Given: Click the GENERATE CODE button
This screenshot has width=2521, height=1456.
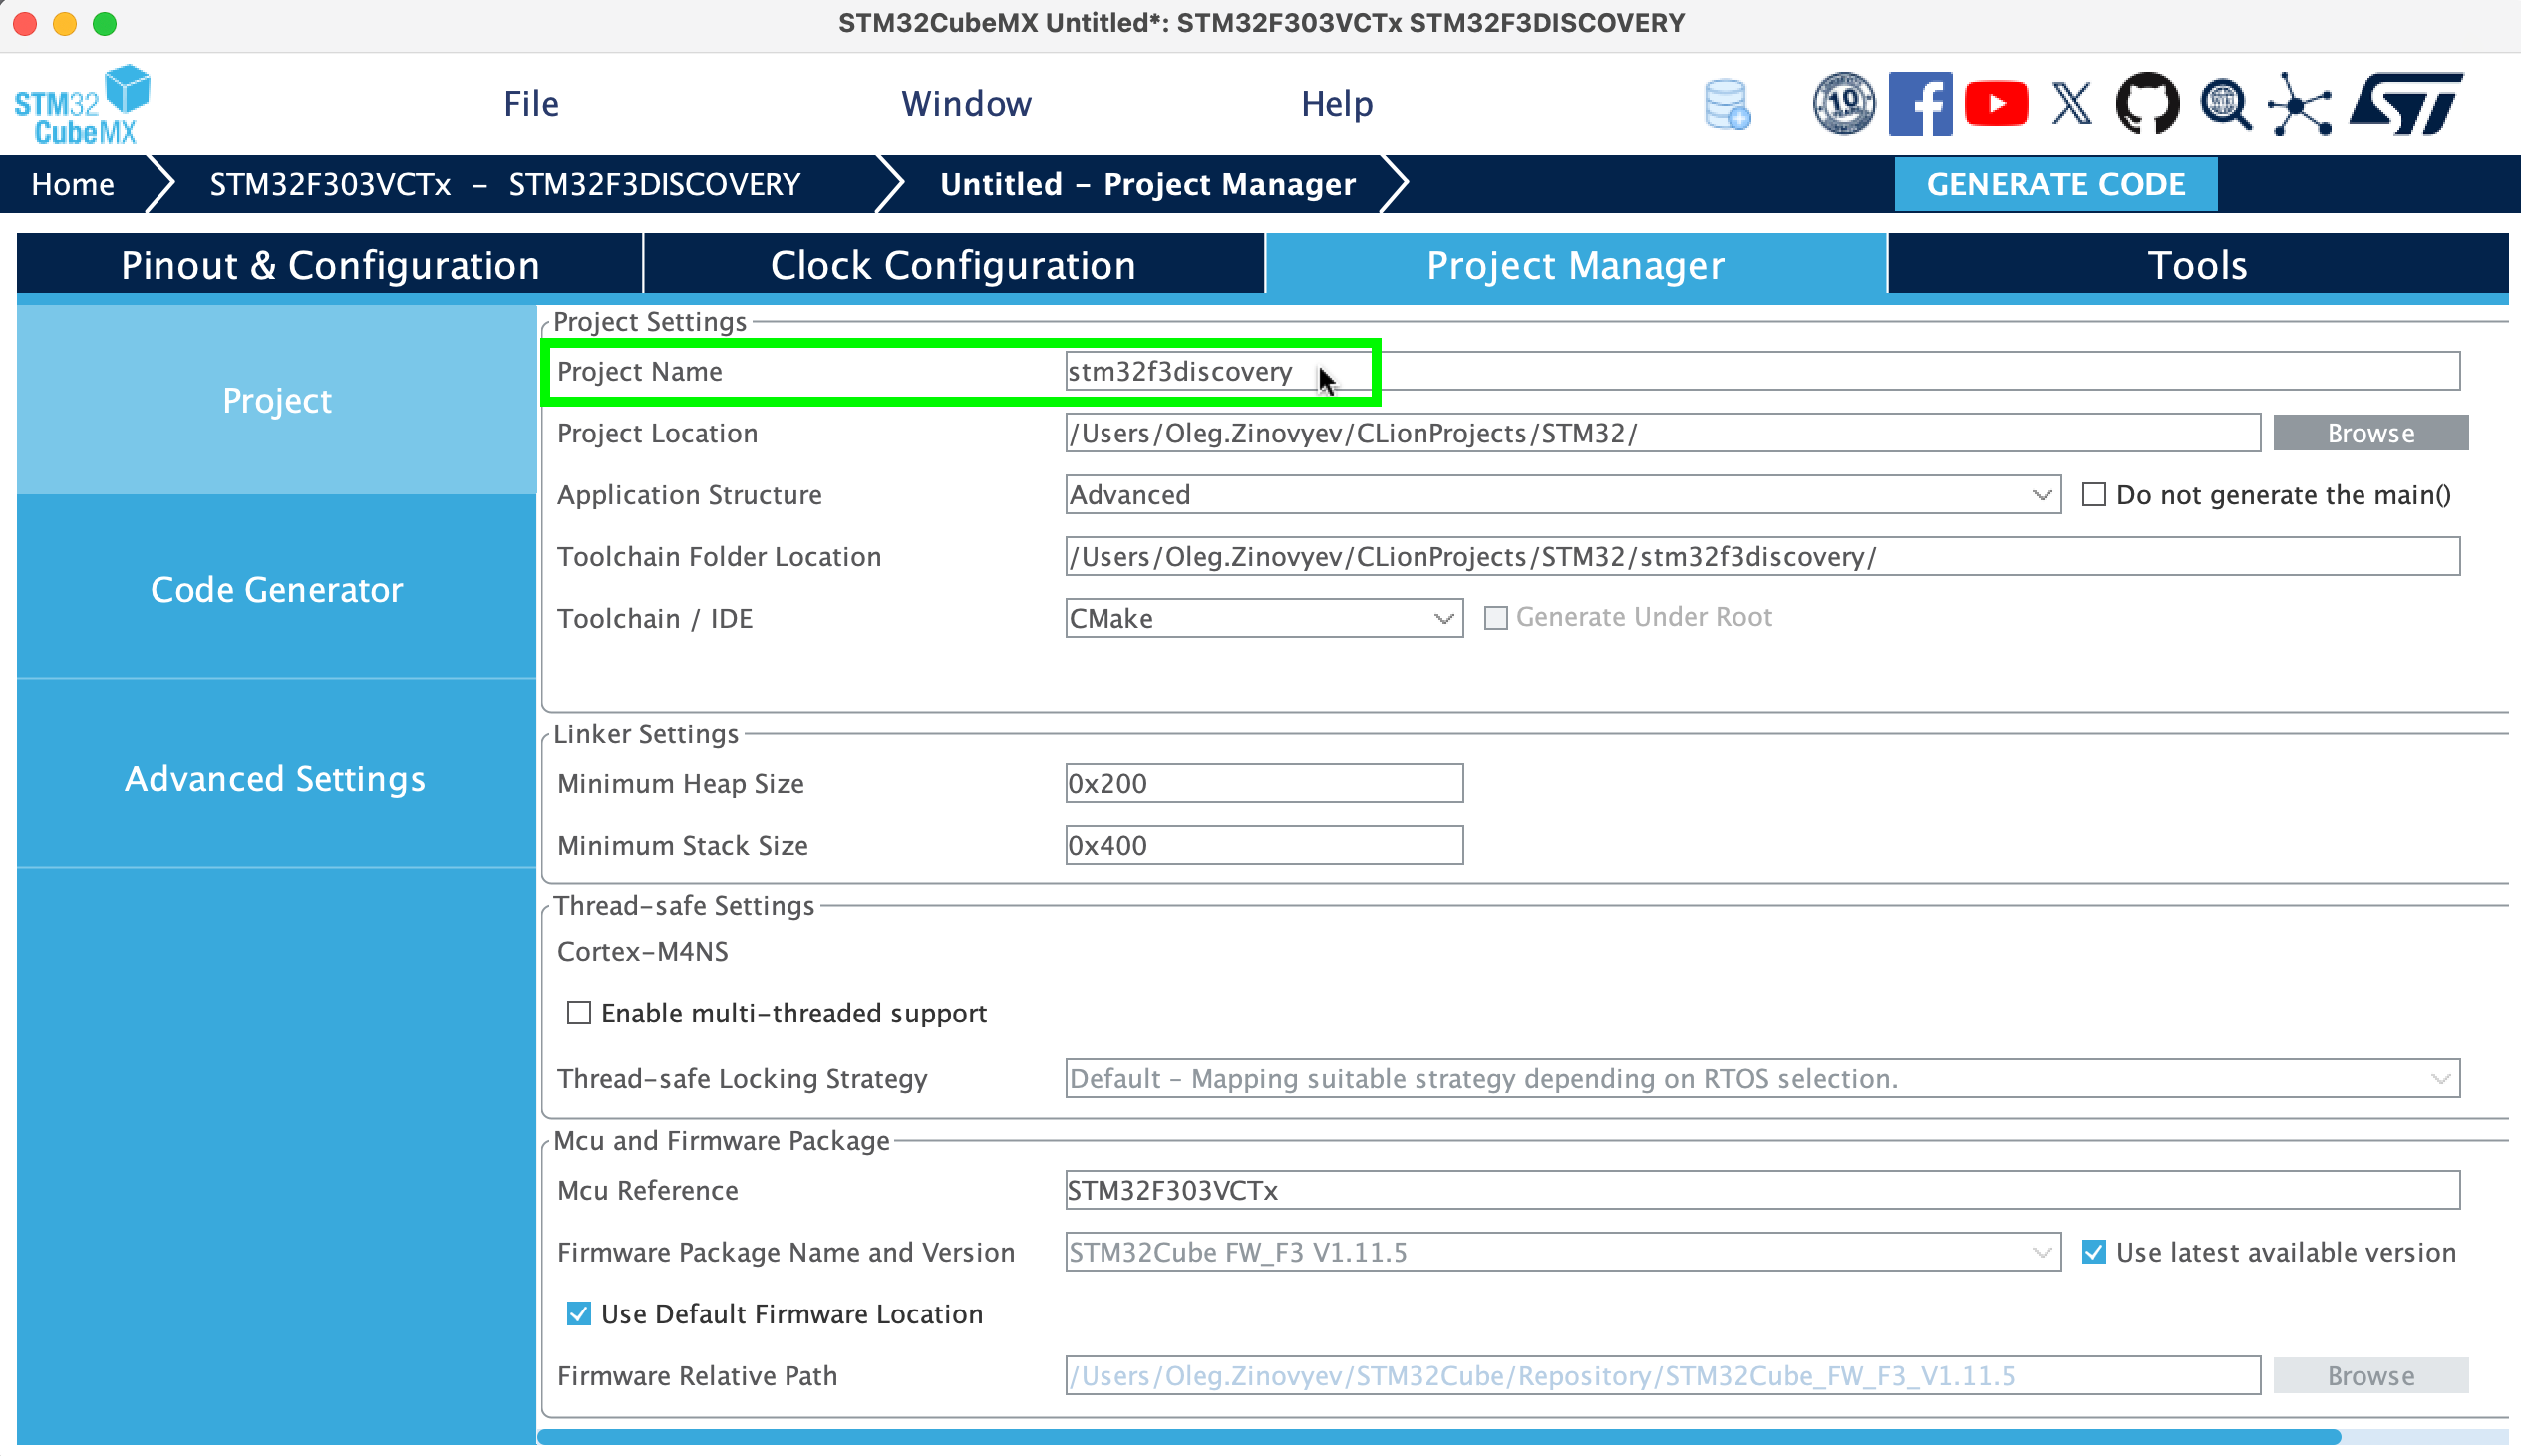Looking at the screenshot, I should pyautogui.click(x=2055, y=183).
